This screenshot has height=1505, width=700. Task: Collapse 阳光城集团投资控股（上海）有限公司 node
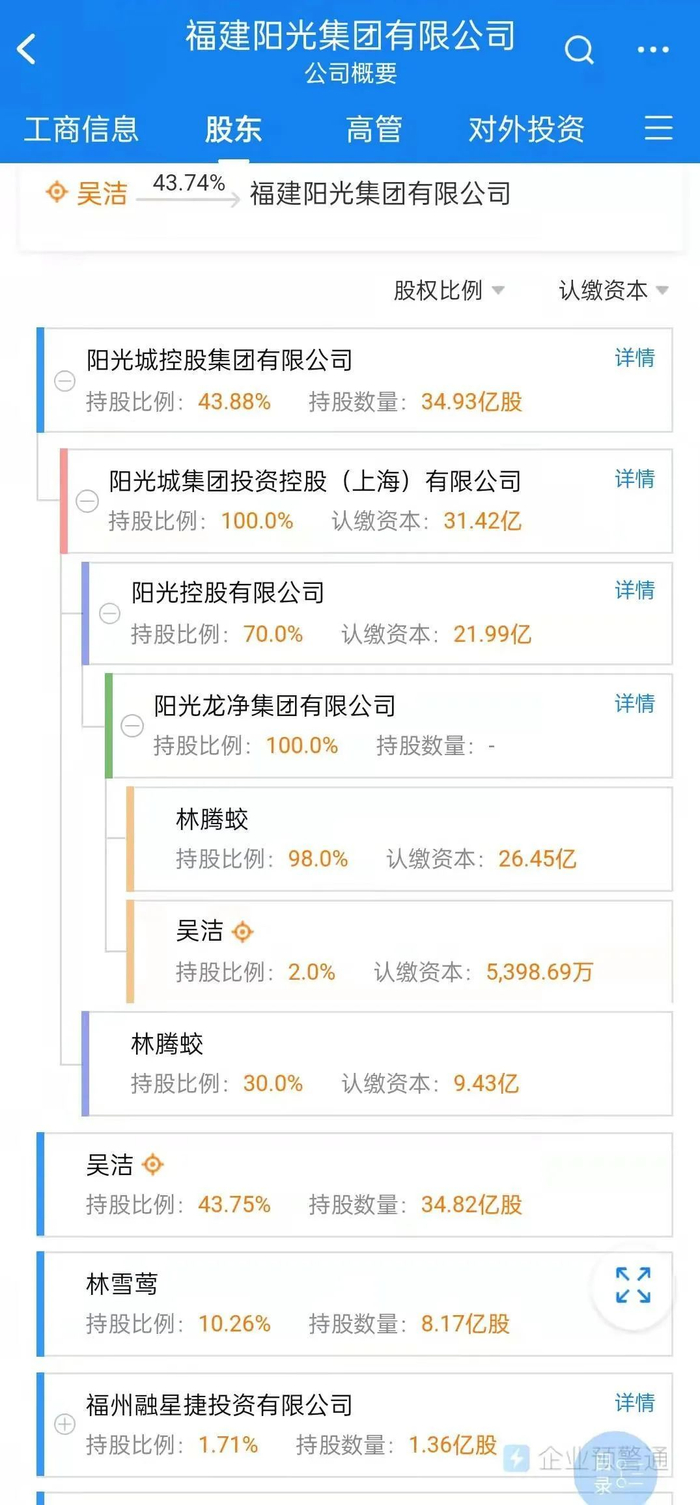click(88, 501)
